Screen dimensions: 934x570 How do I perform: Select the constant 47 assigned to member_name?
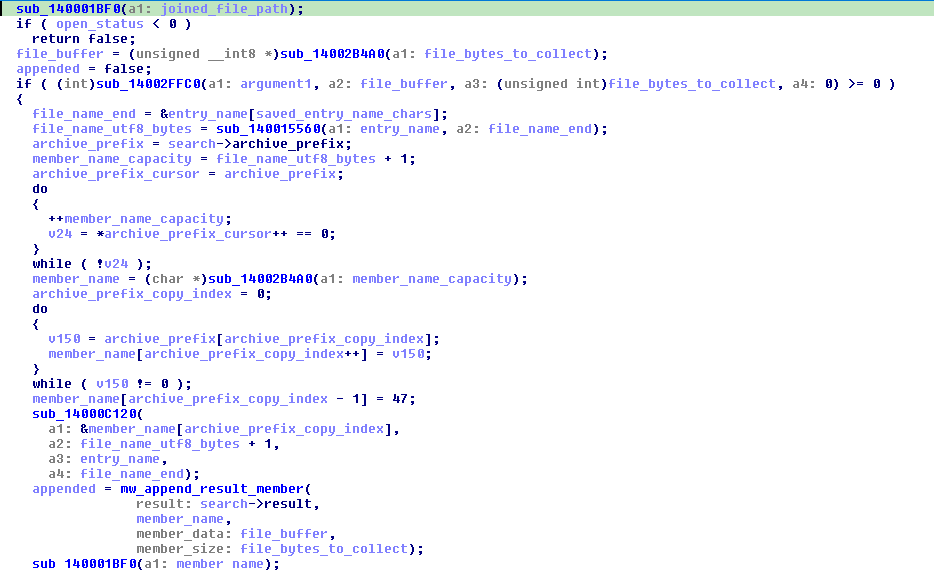[400, 398]
